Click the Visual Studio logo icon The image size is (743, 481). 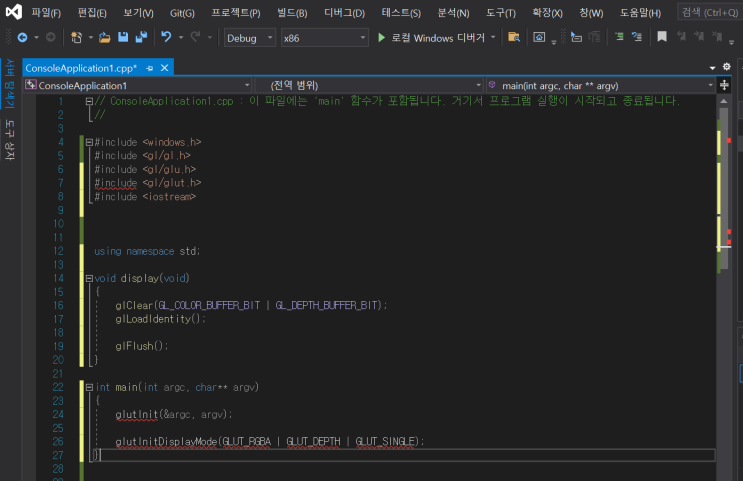click(x=13, y=12)
